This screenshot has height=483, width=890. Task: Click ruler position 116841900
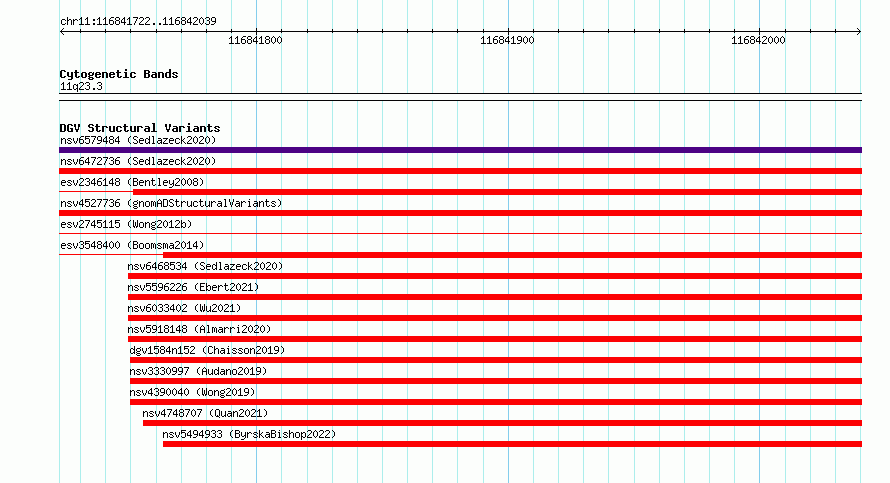[x=507, y=40]
